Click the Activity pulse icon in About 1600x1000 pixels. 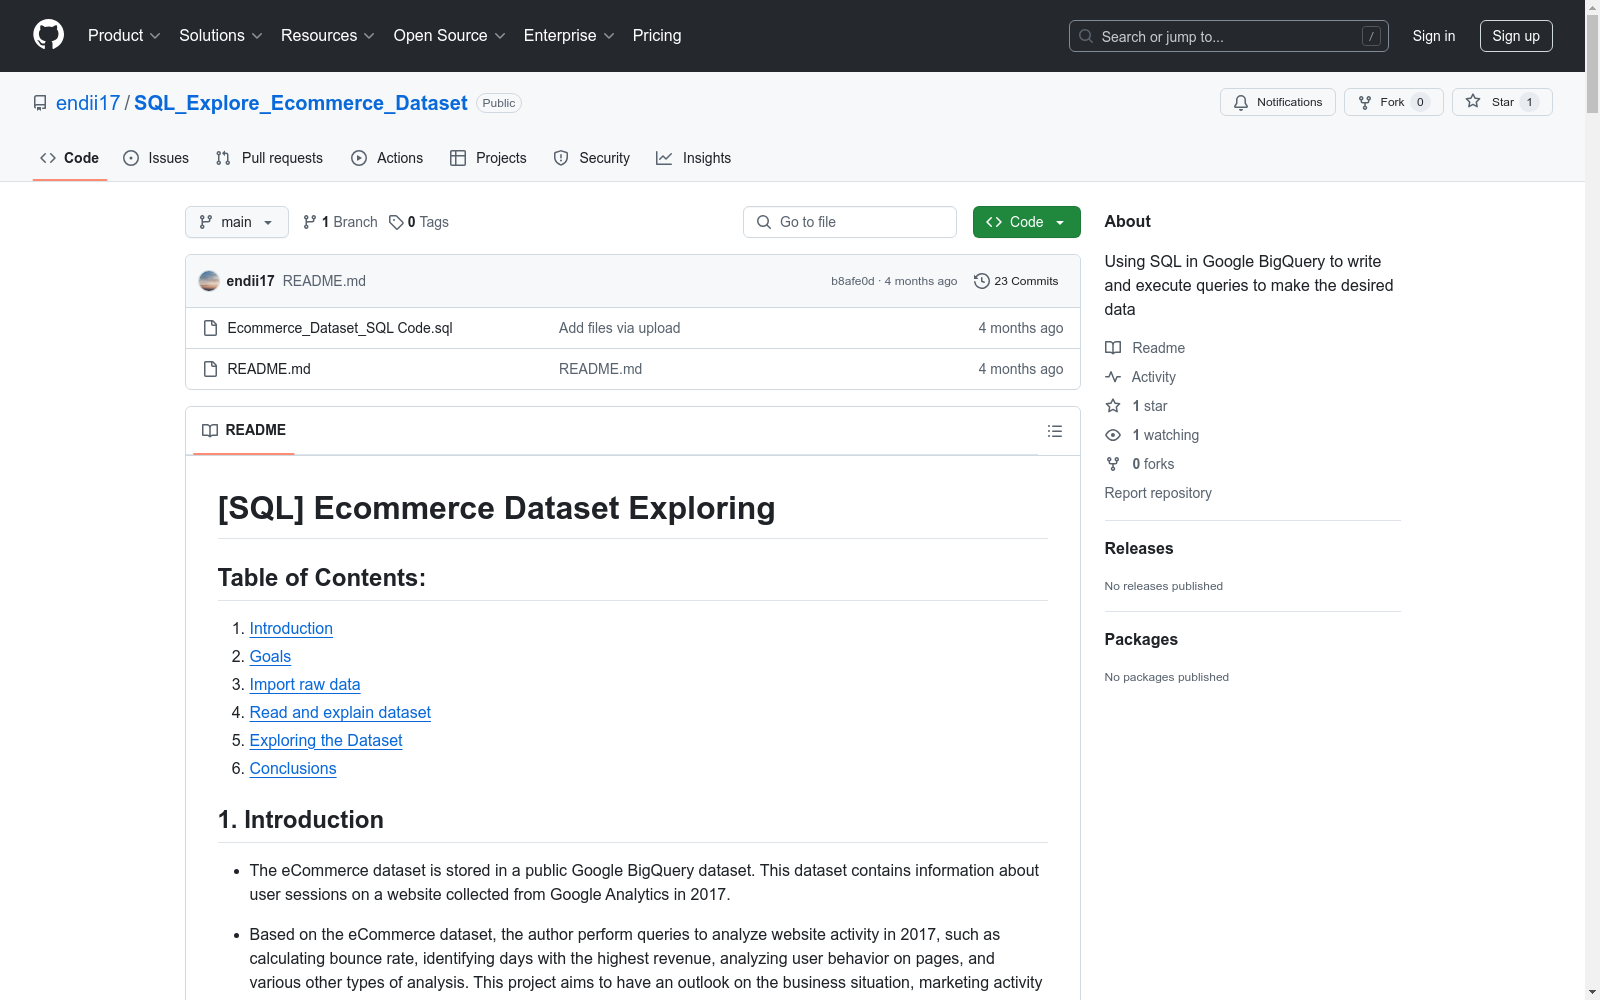click(1113, 377)
